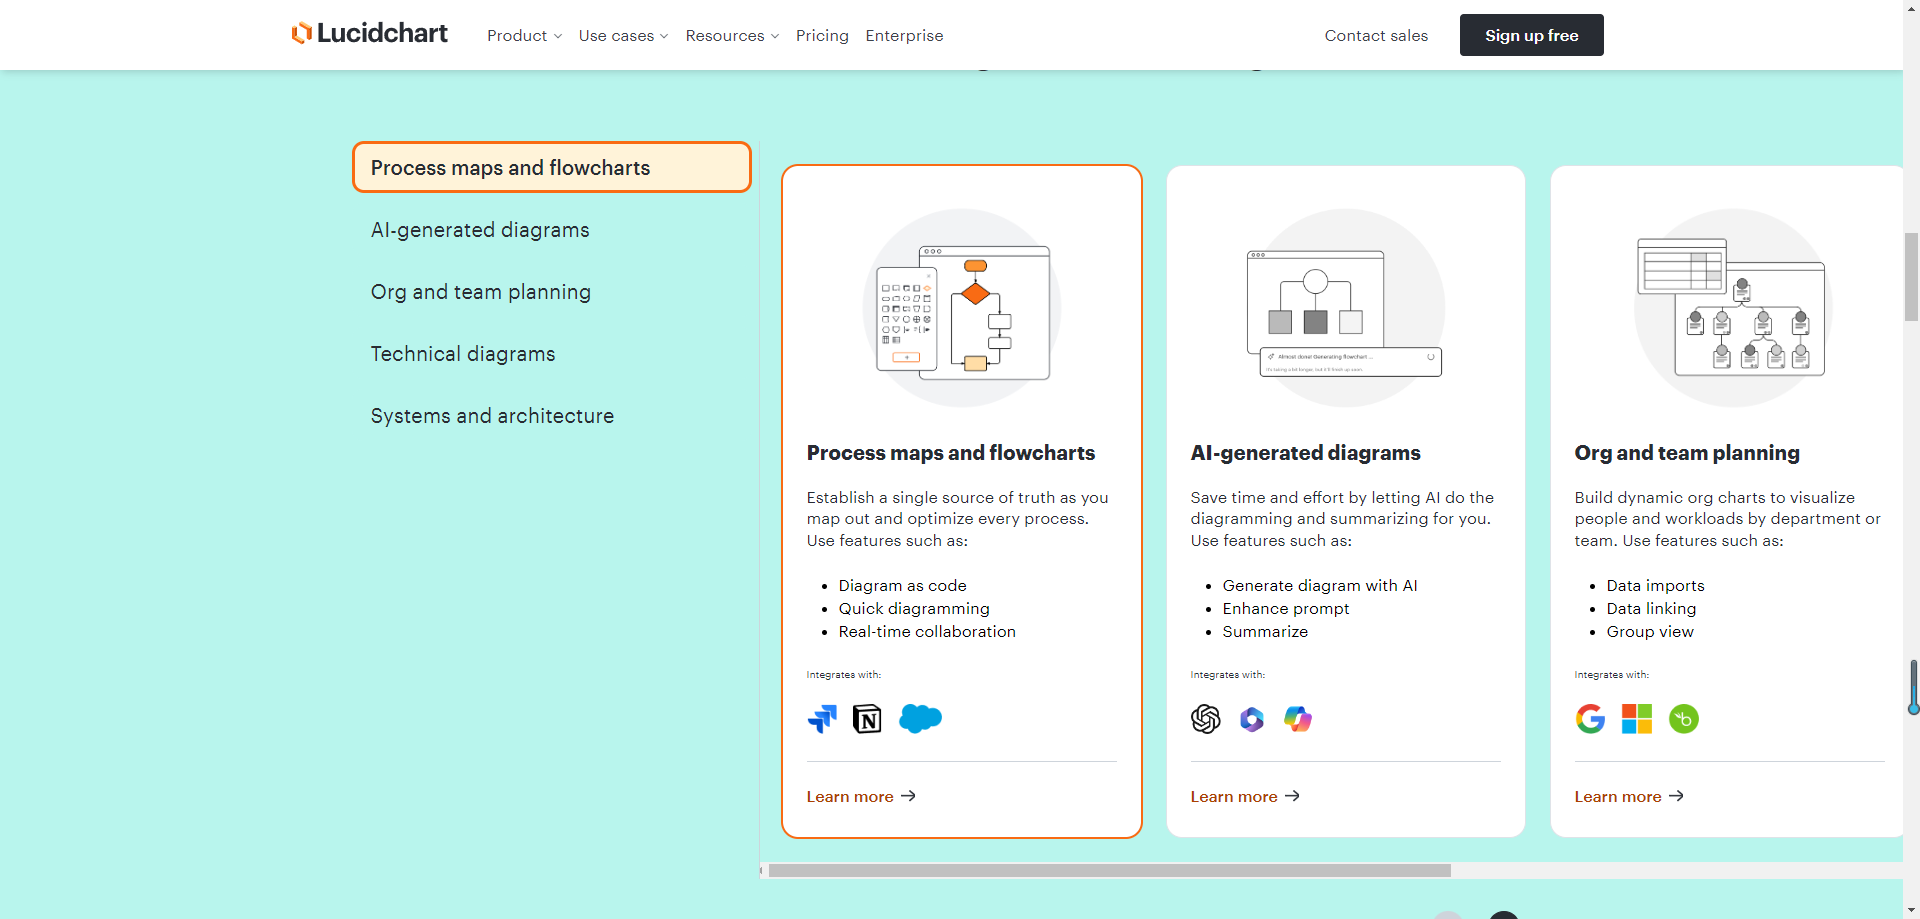Click the scrollbar down arrow
The height and width of the screenshot is (919, 1920).
(x=1911, y=911)
